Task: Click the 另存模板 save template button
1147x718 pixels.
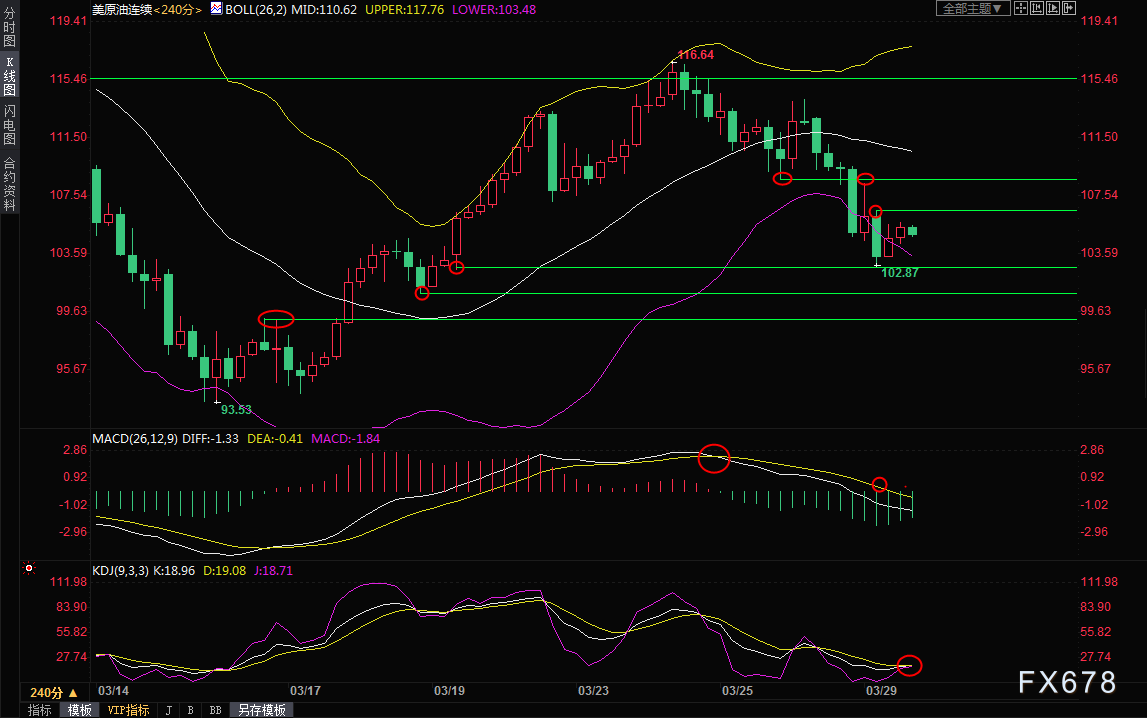Action: 261,710
